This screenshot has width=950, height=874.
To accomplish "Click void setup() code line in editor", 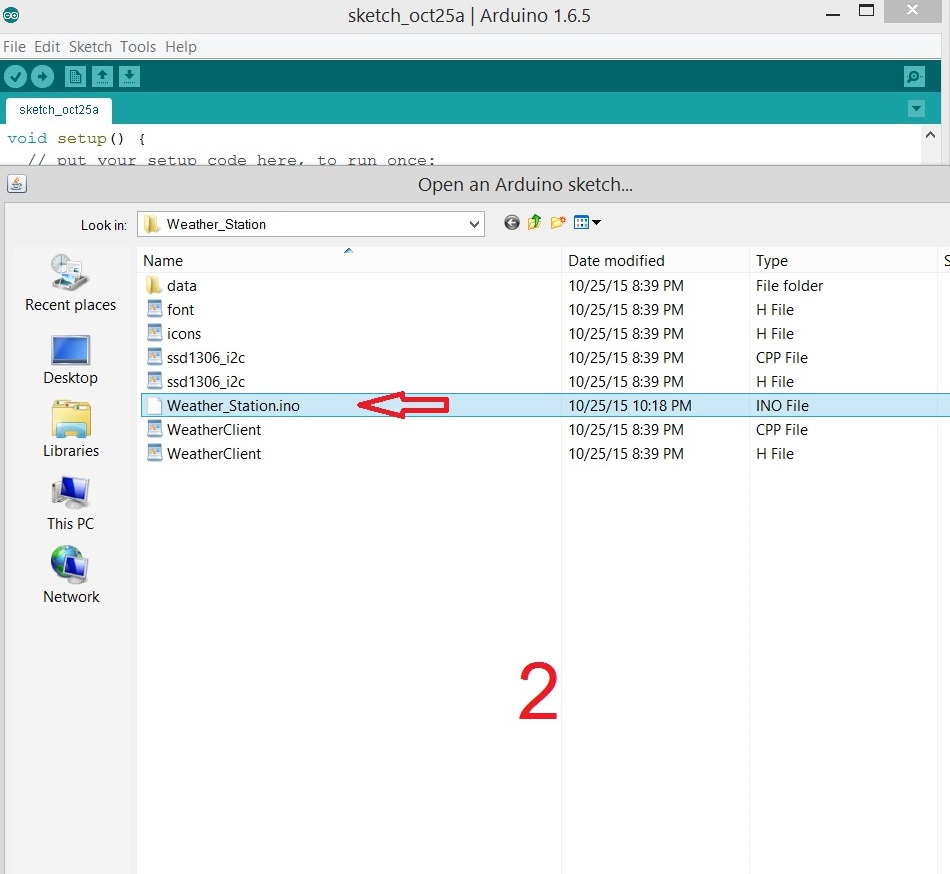I will (76, 139).
